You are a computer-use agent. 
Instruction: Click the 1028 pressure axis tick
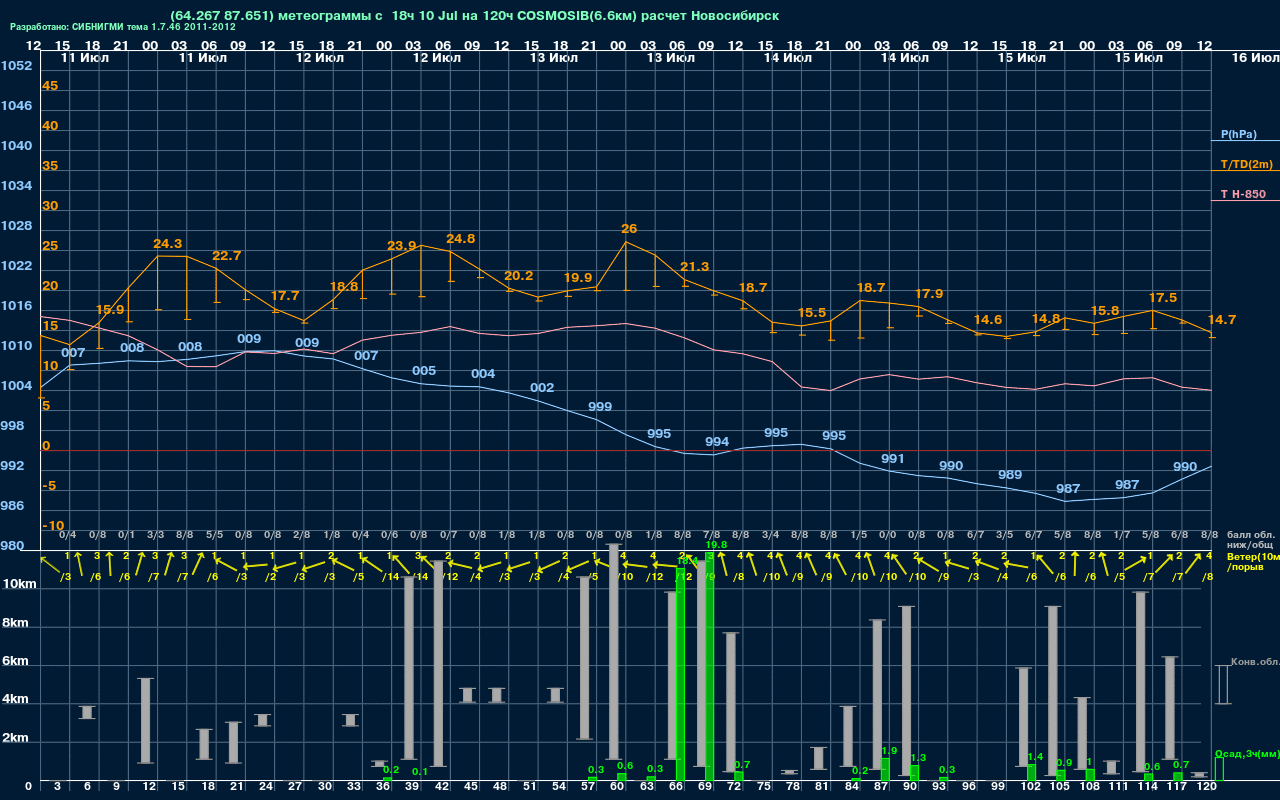pyautogui.click(x=16, y=226)
